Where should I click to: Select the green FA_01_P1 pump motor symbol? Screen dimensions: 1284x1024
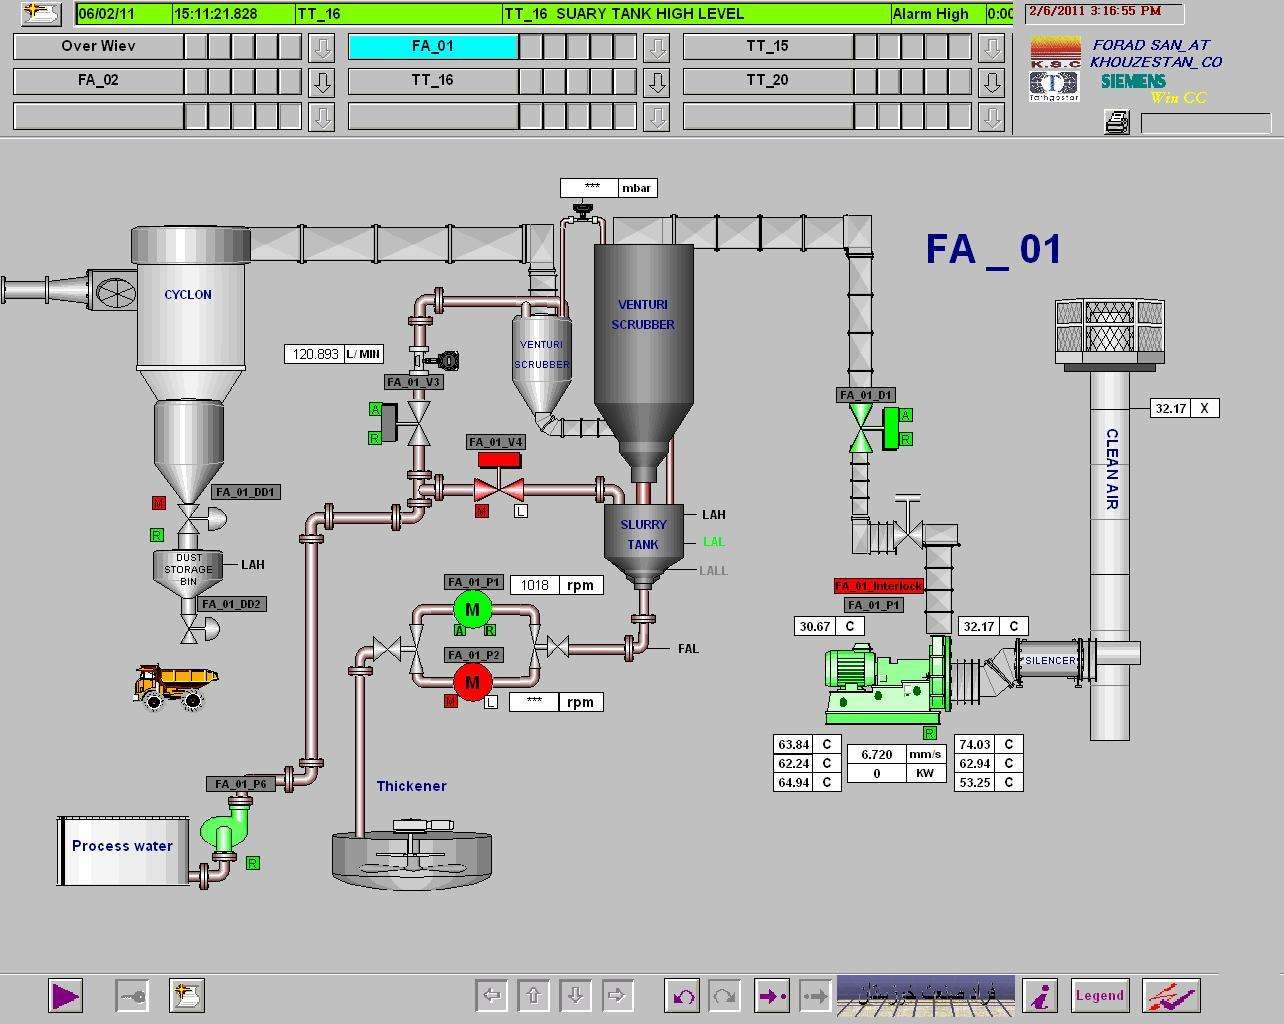tap(472, 609)
